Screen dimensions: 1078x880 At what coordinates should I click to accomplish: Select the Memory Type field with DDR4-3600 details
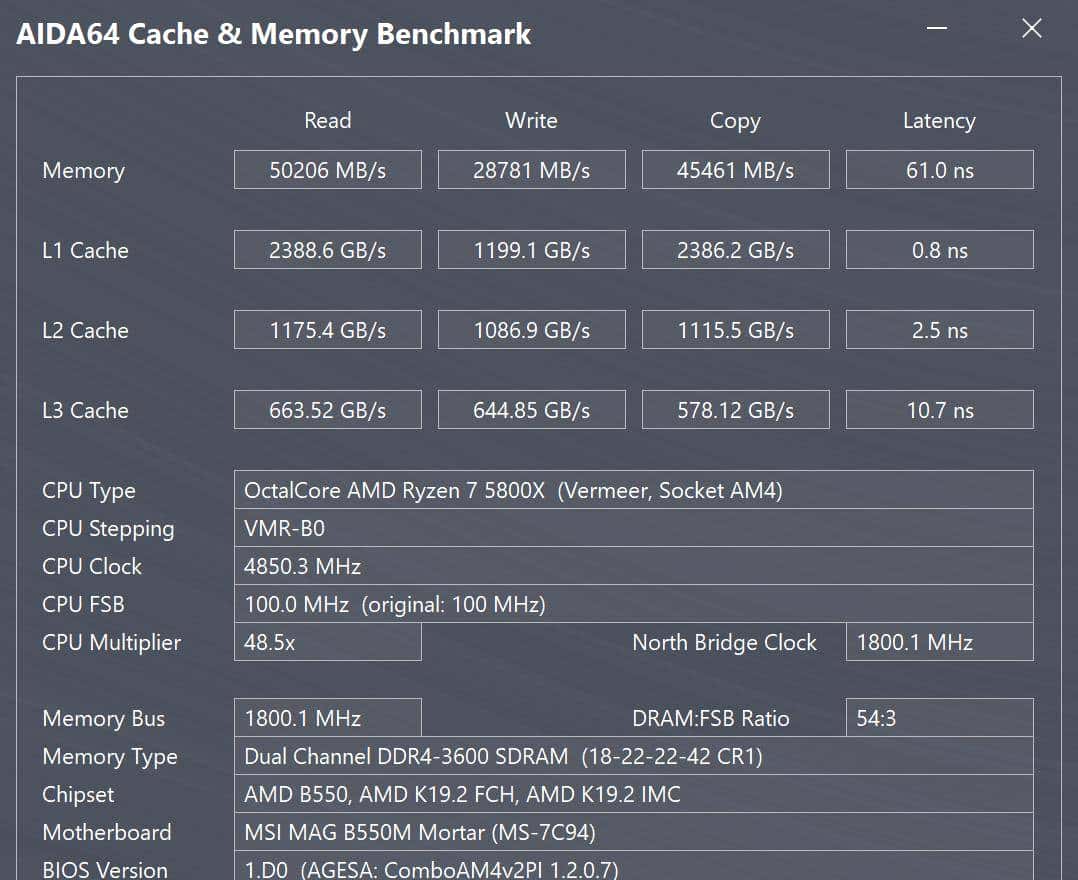point(633,757)
